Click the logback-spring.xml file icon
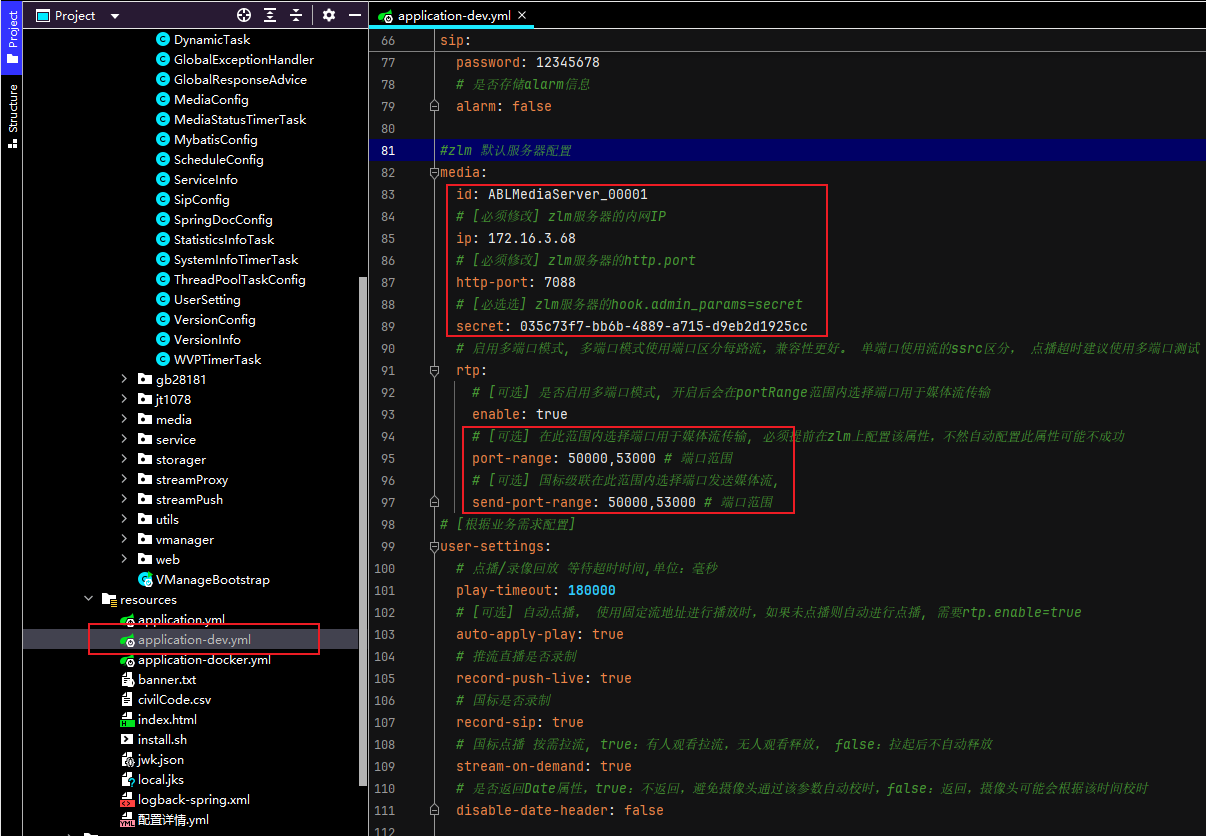This screenshot has height=836, width=1206. click(127, 799)
